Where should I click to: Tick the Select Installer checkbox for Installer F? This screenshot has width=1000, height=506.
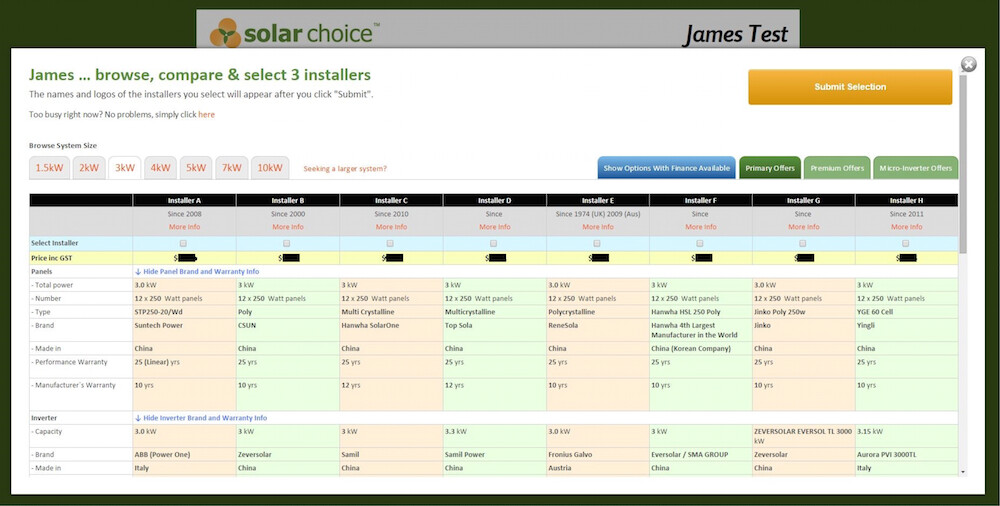click(x=700, y=243)
